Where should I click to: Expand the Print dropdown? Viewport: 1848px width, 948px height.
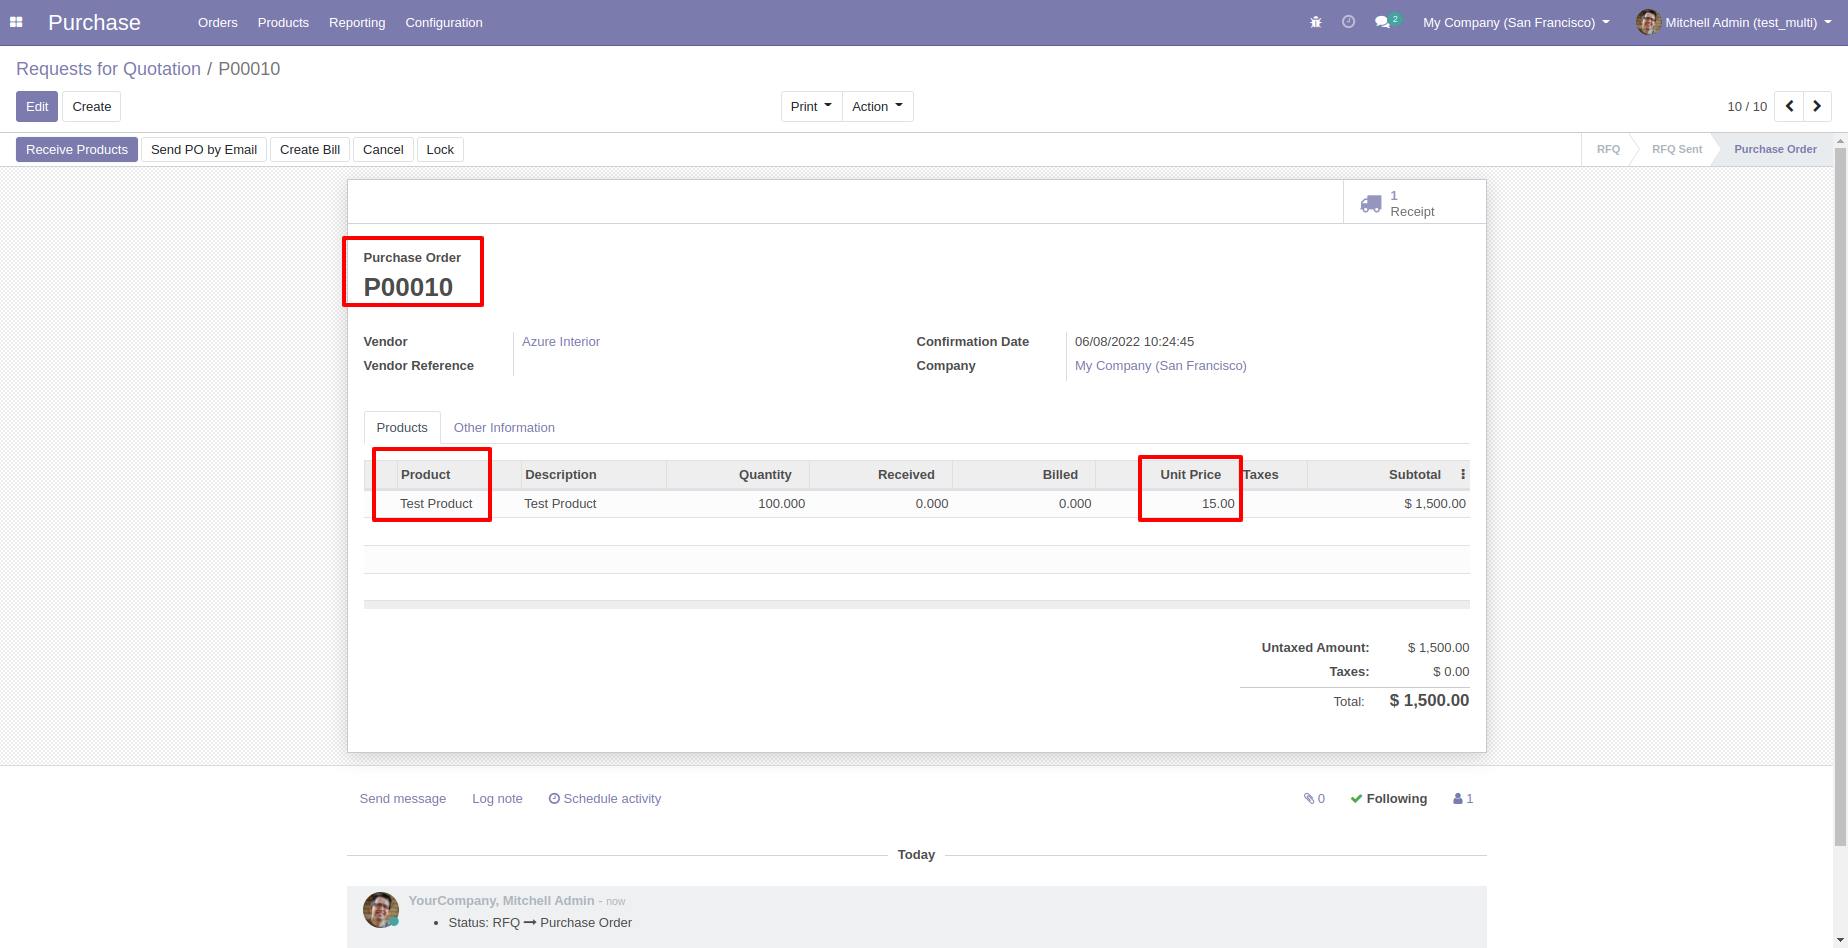pos(811,106)
